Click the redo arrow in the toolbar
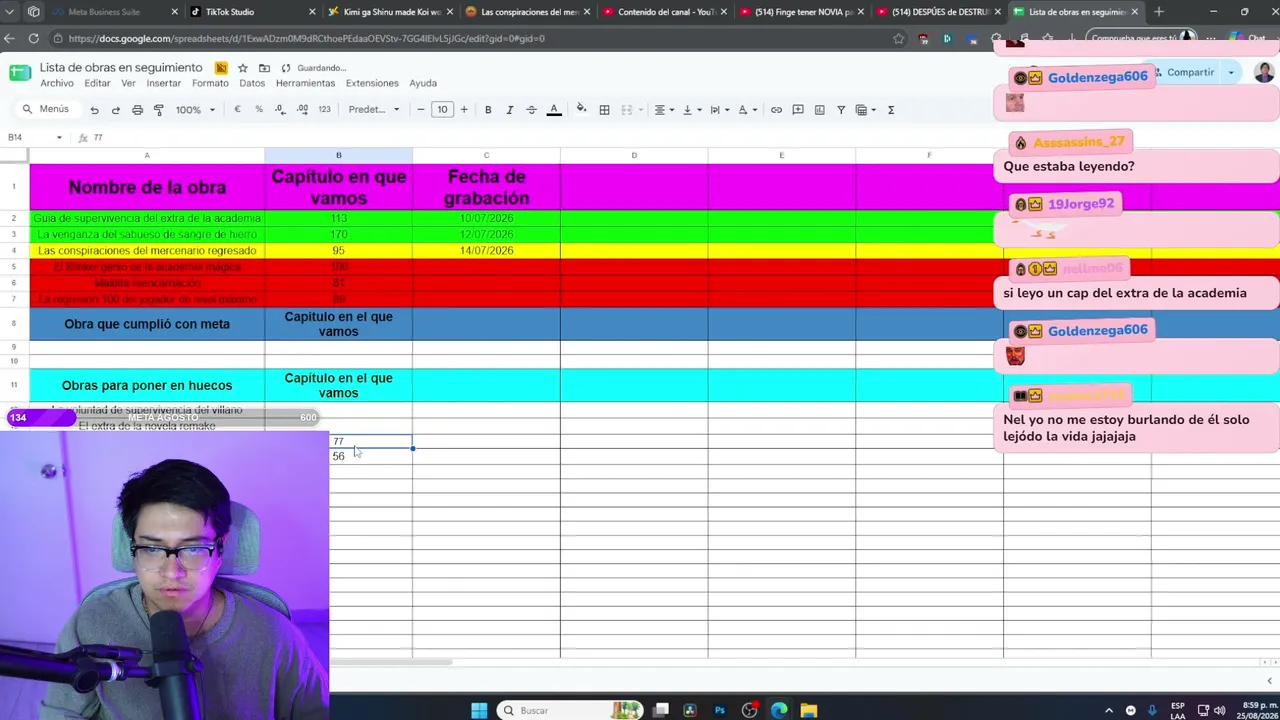The image size is (1280, 720). pyautogui.click(x=116, y=110)
